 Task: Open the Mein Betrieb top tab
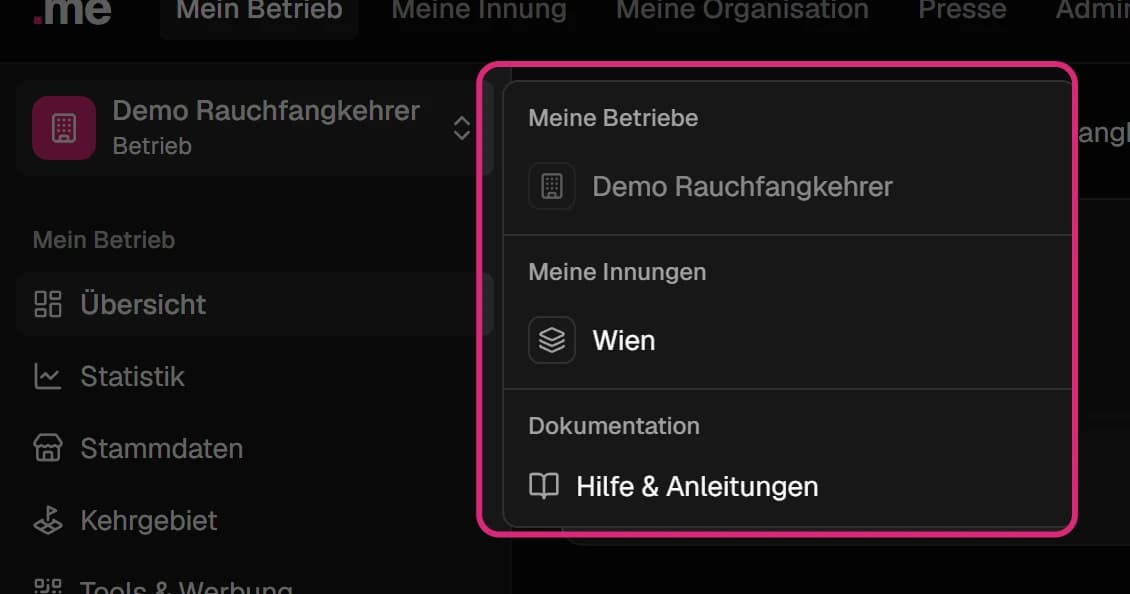[259, 12]
